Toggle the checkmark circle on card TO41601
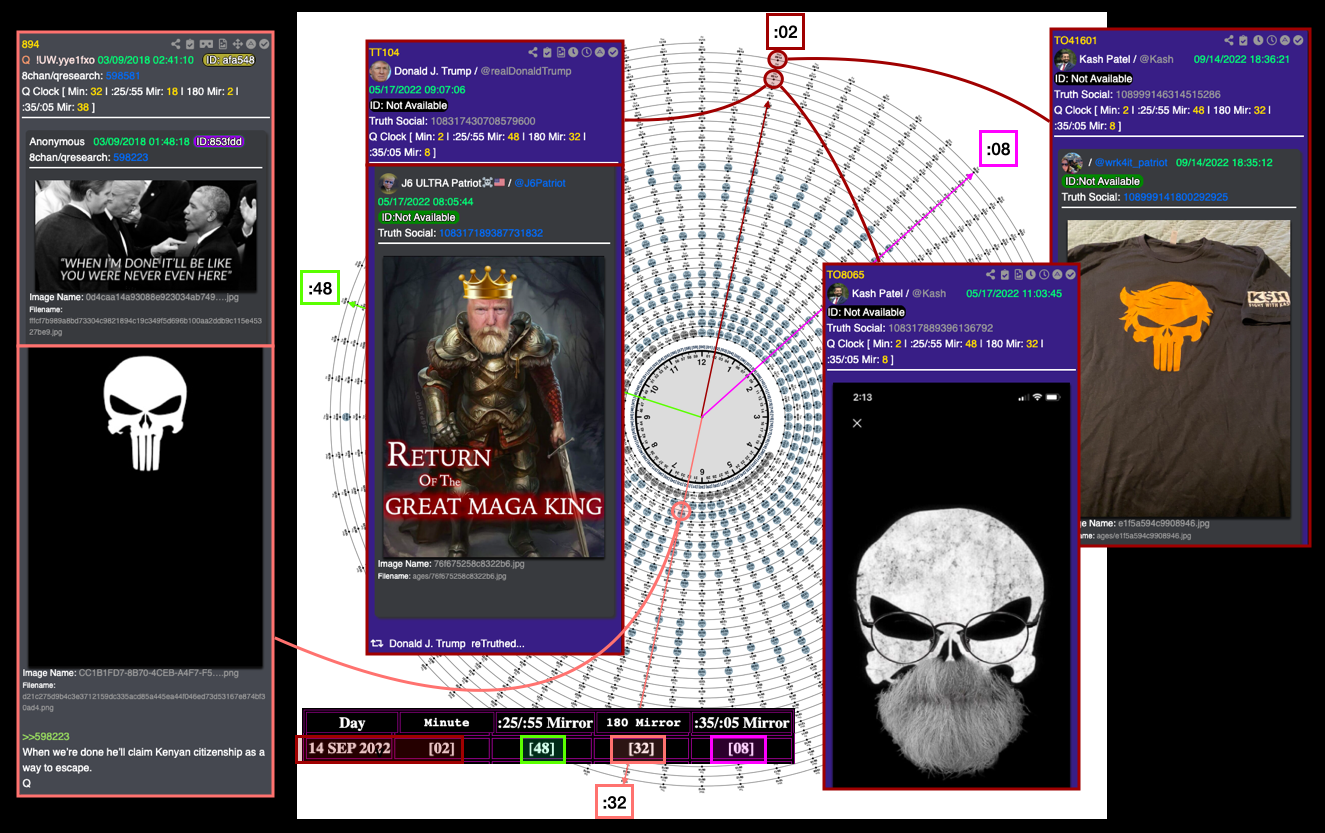Viewport: 1325px width, 833px height. click(x=1298, y=40)
